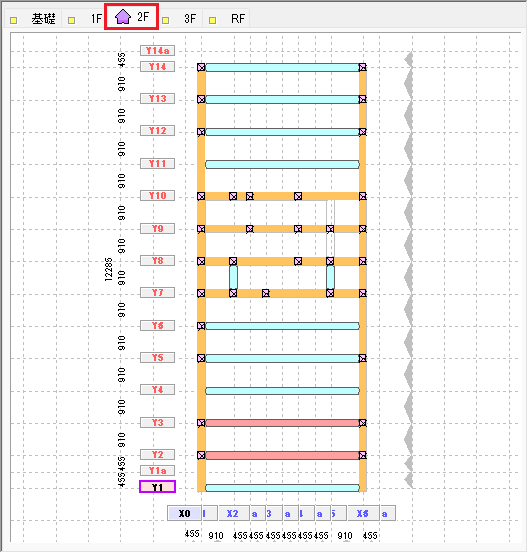Select the 2F tab with house icon
The height and width of the screenshot is (553, 528).
[x=131, y=17]
